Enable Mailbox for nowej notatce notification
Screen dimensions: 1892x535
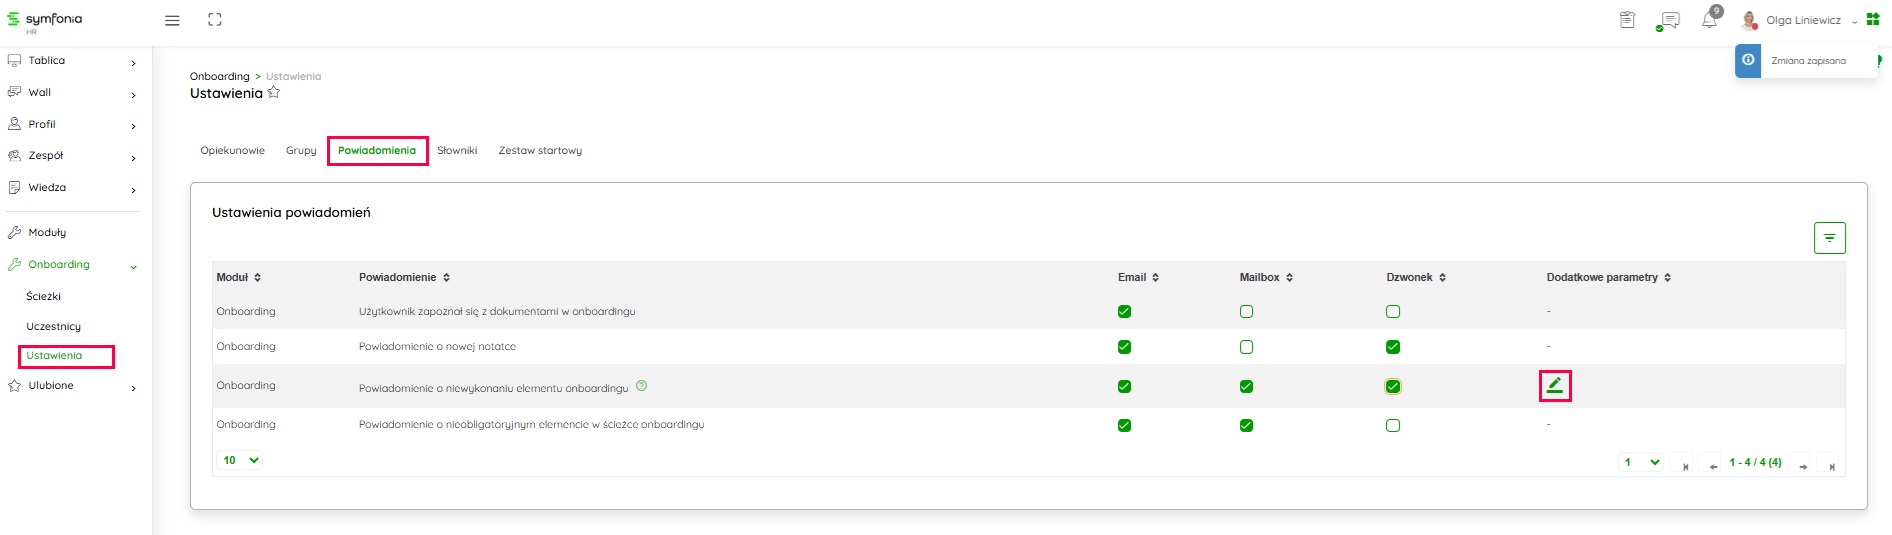(x=1246, y=347)
